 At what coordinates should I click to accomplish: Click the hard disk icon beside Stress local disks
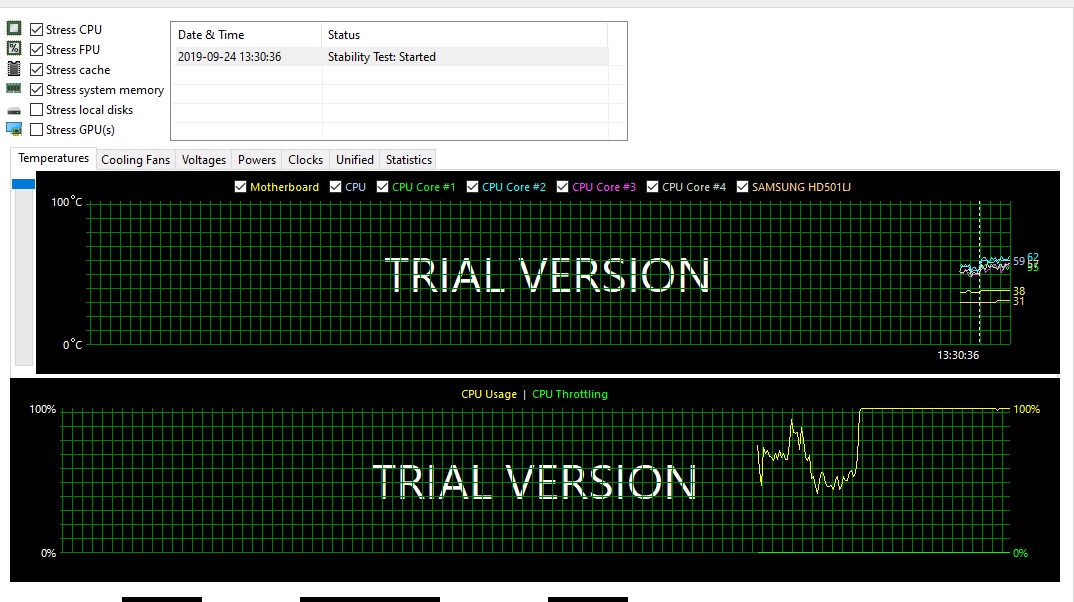click(14, 109)
